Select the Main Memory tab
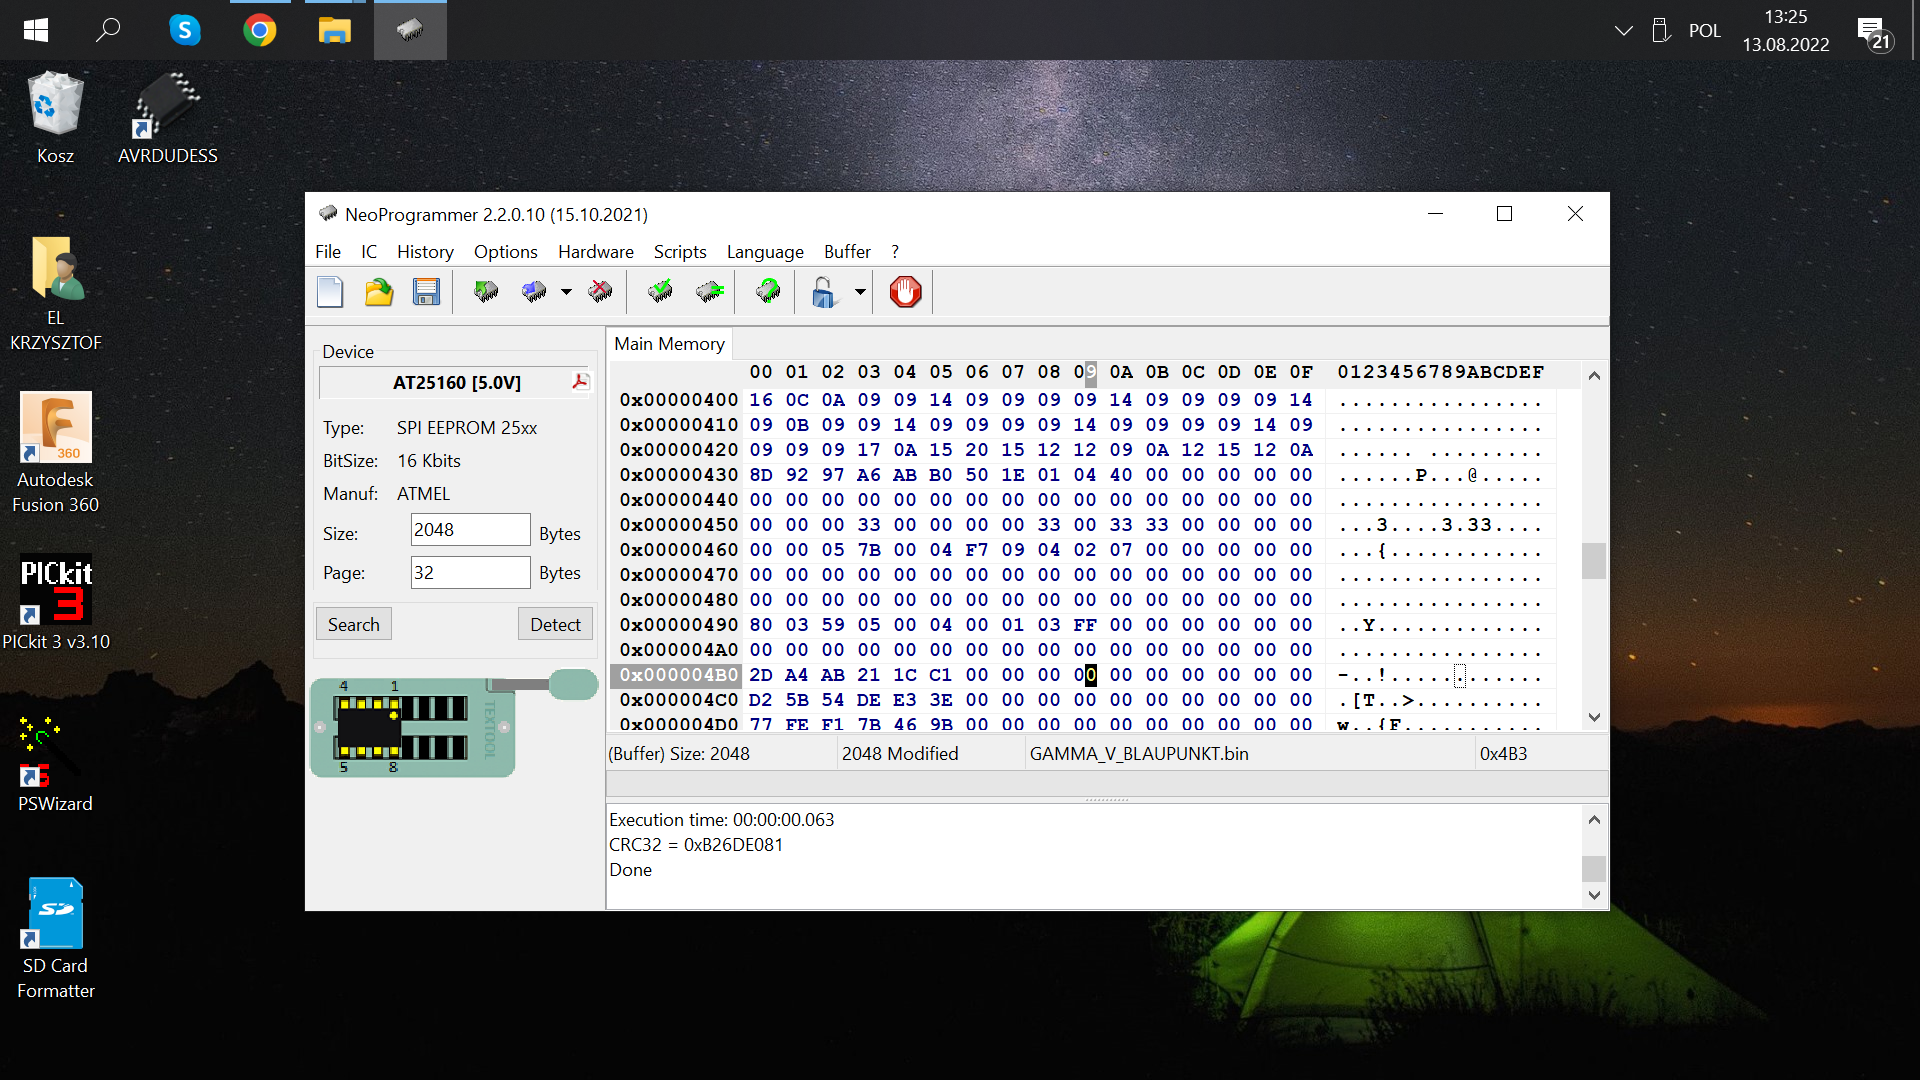1920x1080 pixels. pos(669,344)
